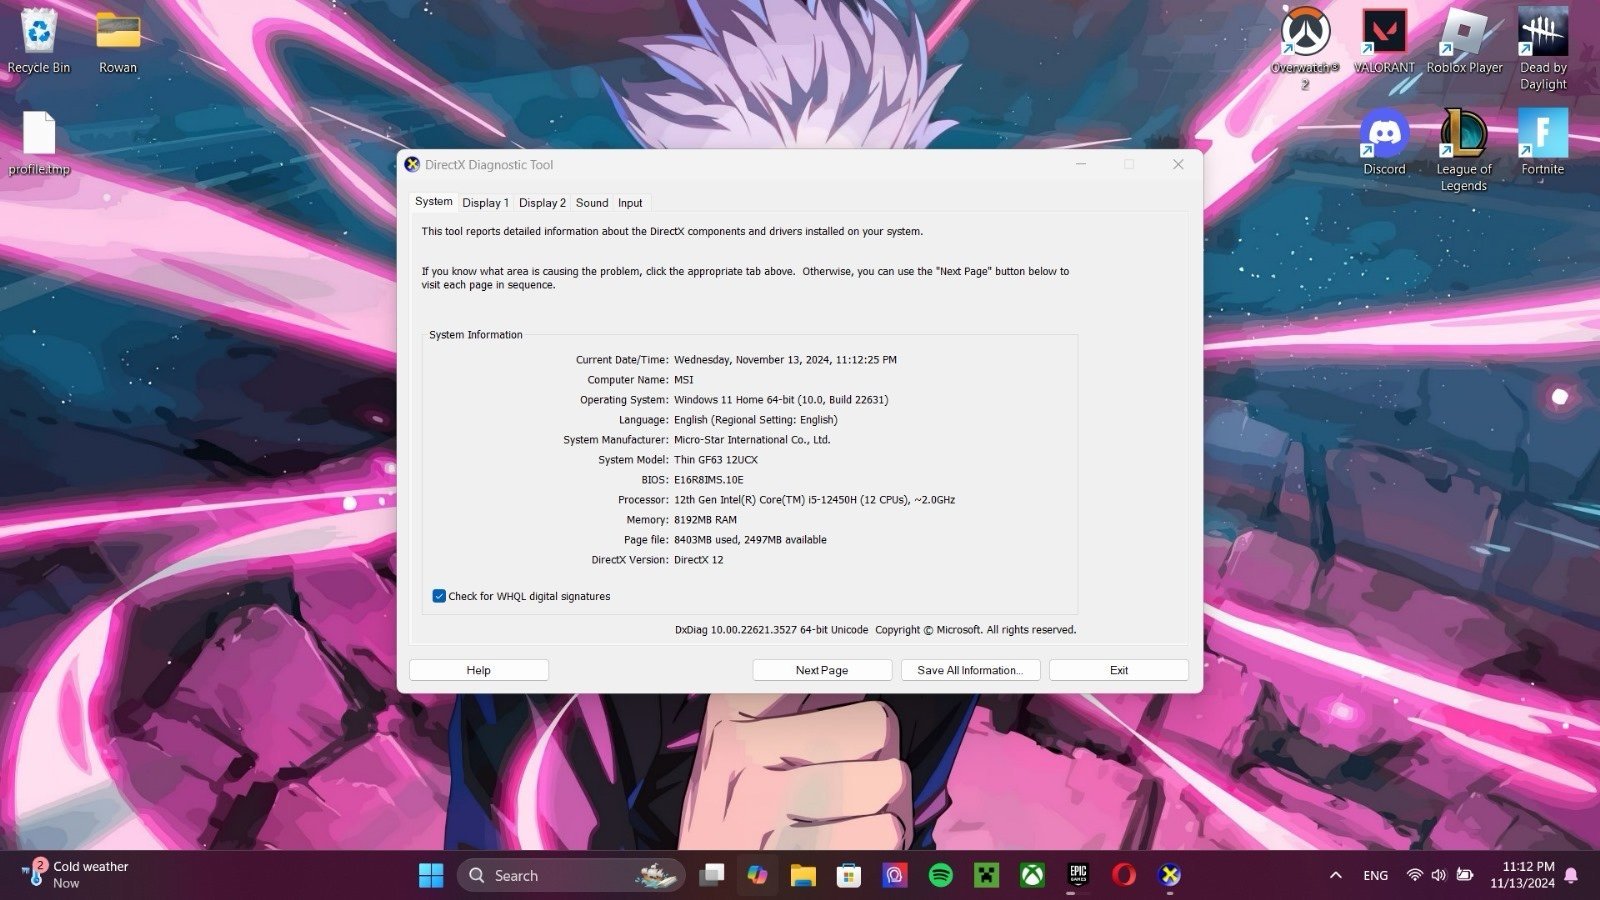Launch League of Legends shortcut
Screen dimensions: 1600x900
pyautogui.click(x=1464, y=150)
